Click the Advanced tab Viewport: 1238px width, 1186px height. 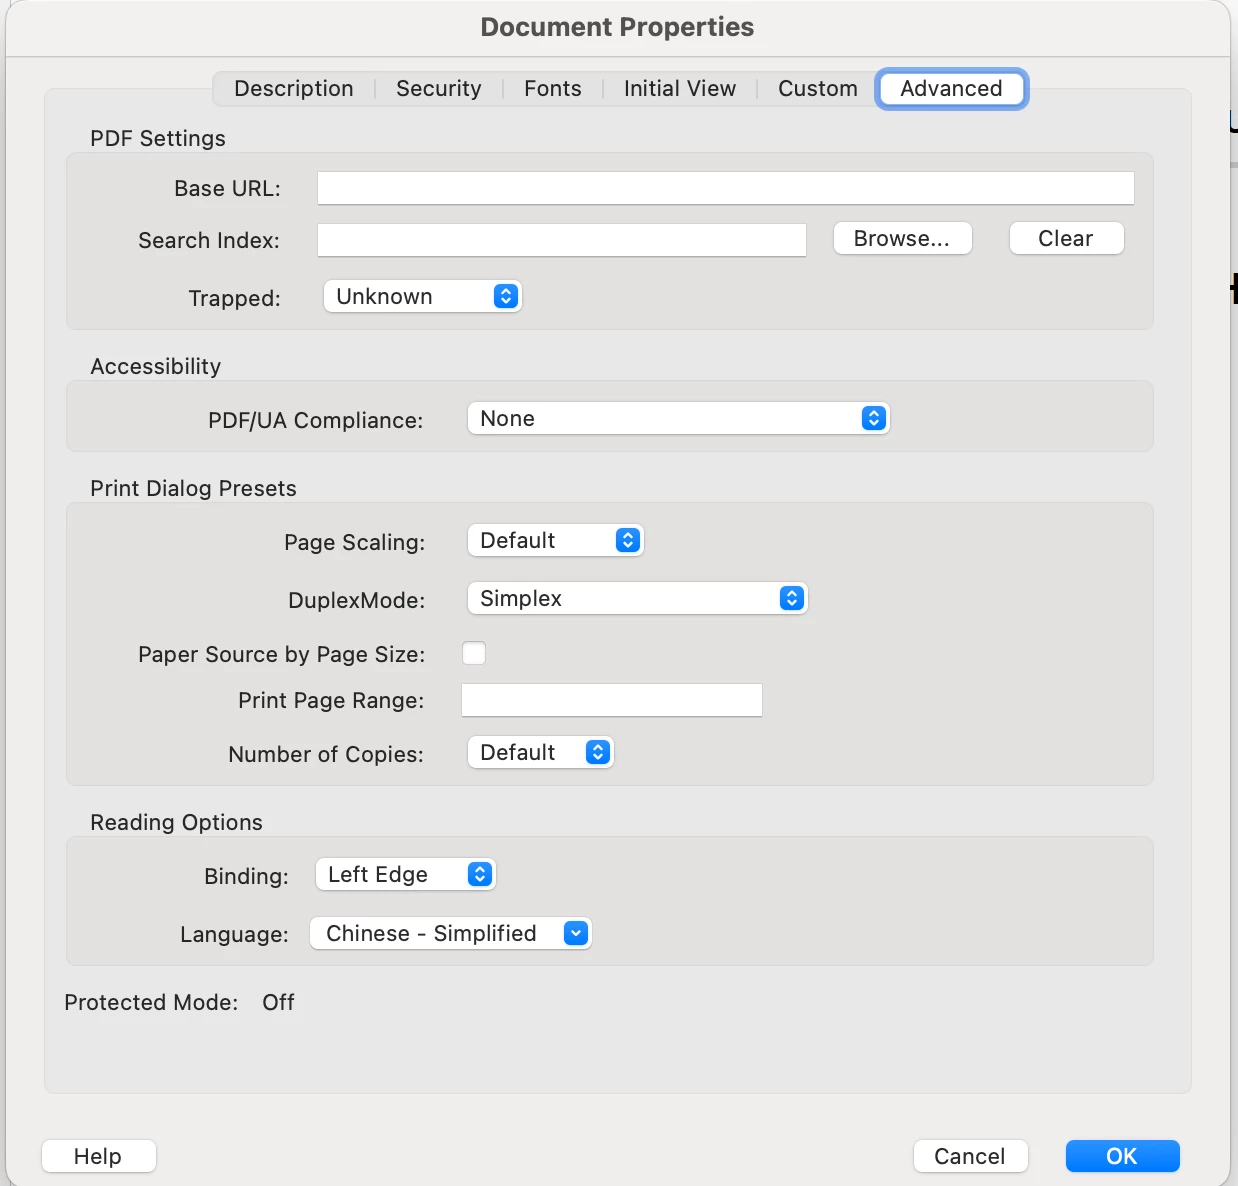[x=951, y=89]
